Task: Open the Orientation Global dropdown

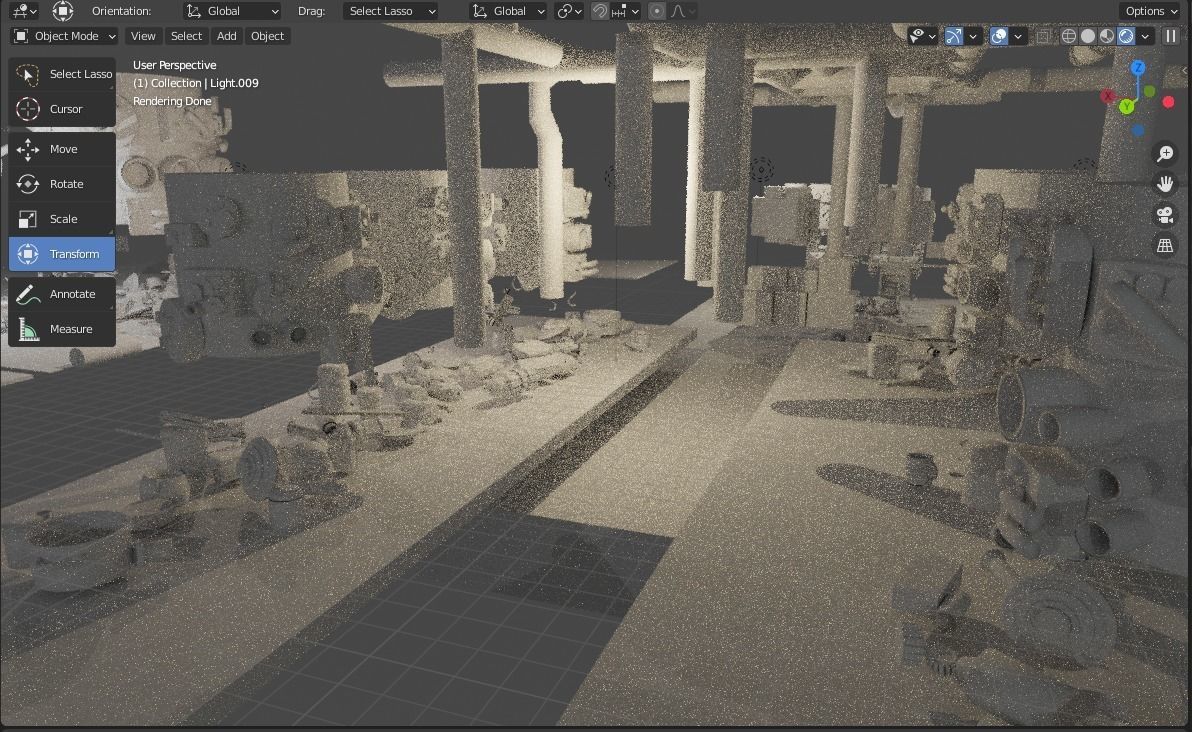Action: (233, 11)
